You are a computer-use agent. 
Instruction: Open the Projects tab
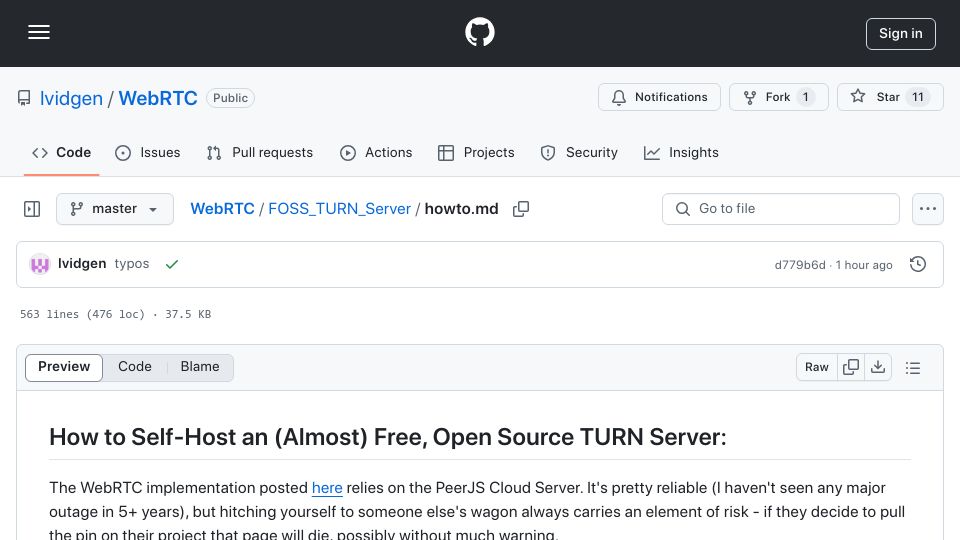coord(476,152)
